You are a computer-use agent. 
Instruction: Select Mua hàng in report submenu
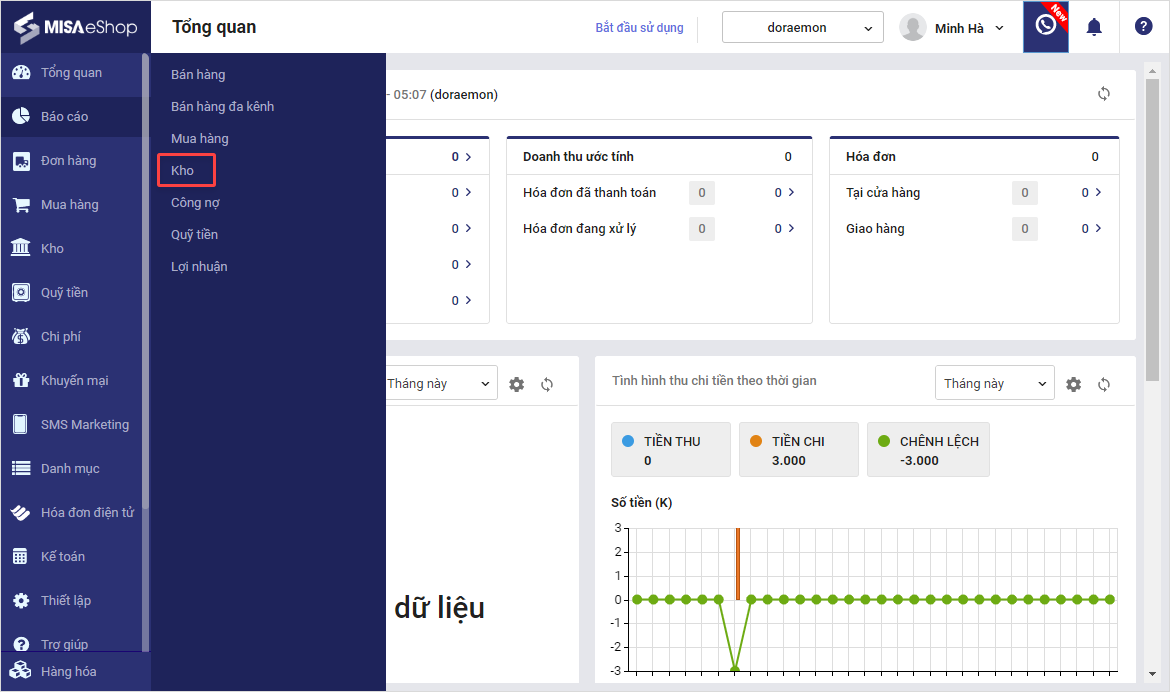[199, 139]
